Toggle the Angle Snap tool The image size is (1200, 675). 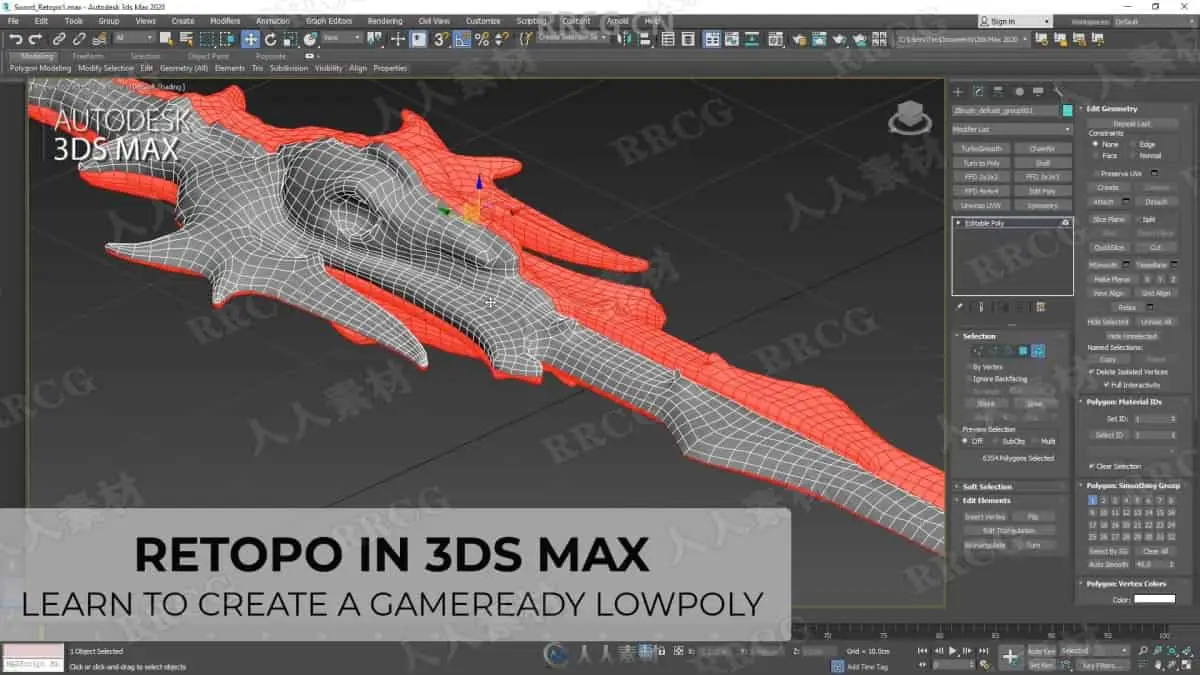(x=462, y=39)
